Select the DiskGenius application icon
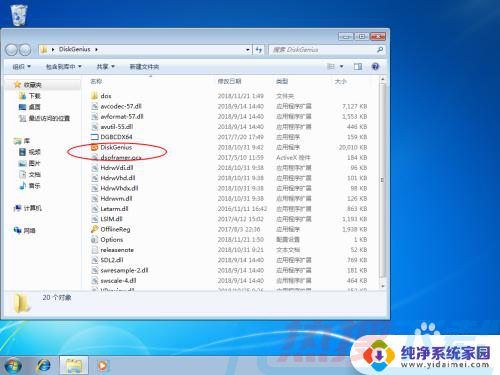The height and width of the screenshot is (375, 500). 94,147
